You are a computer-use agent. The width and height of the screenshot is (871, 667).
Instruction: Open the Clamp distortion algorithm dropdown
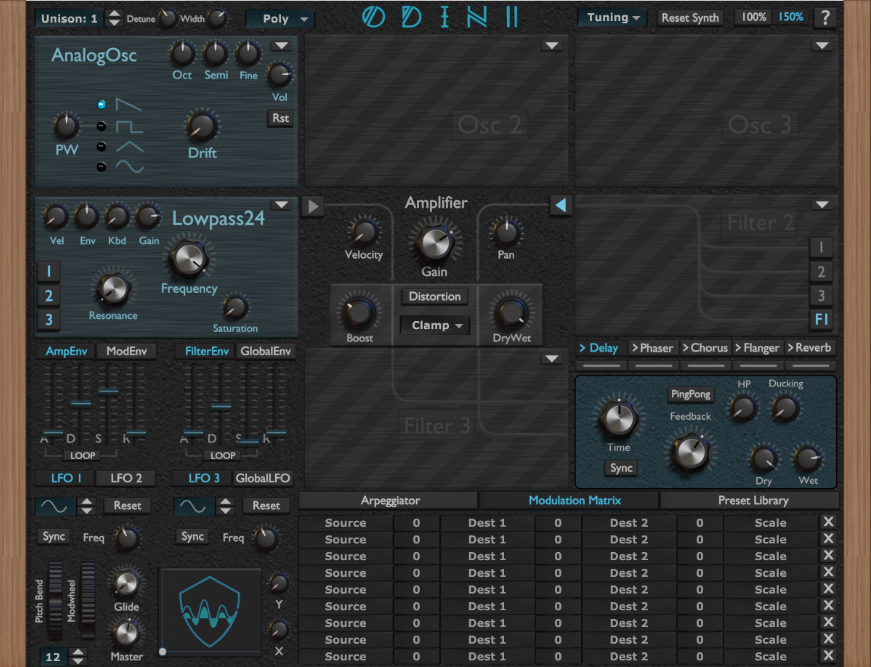434,325
